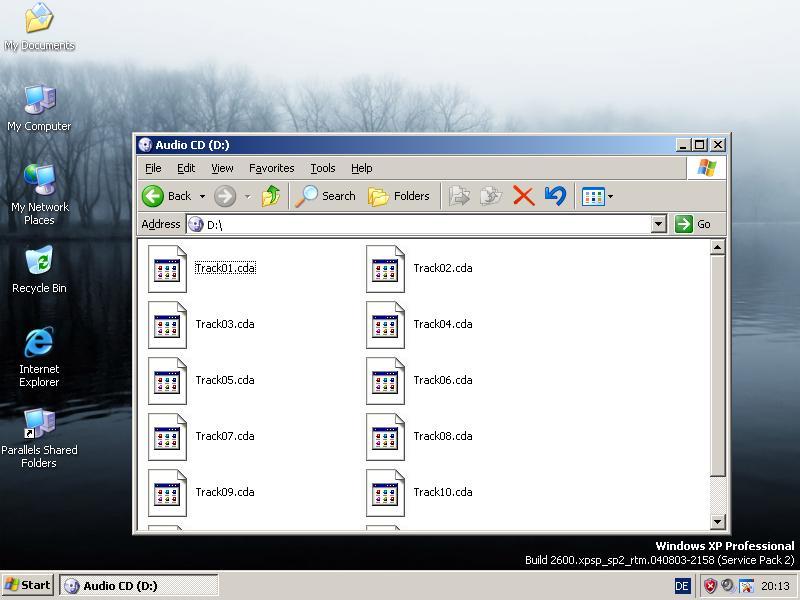Expand the Back history dropdown arrow
800x600 pixels.
pyautogui.click(x=202, y=197)
